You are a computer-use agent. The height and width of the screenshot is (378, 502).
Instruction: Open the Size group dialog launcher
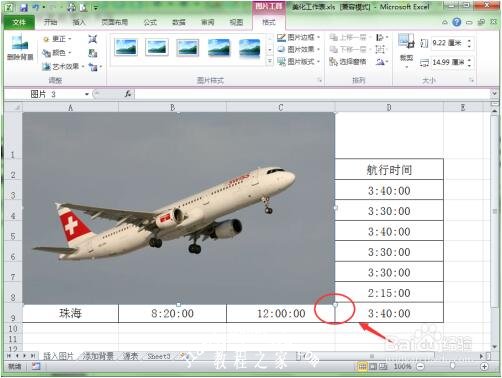471,80
